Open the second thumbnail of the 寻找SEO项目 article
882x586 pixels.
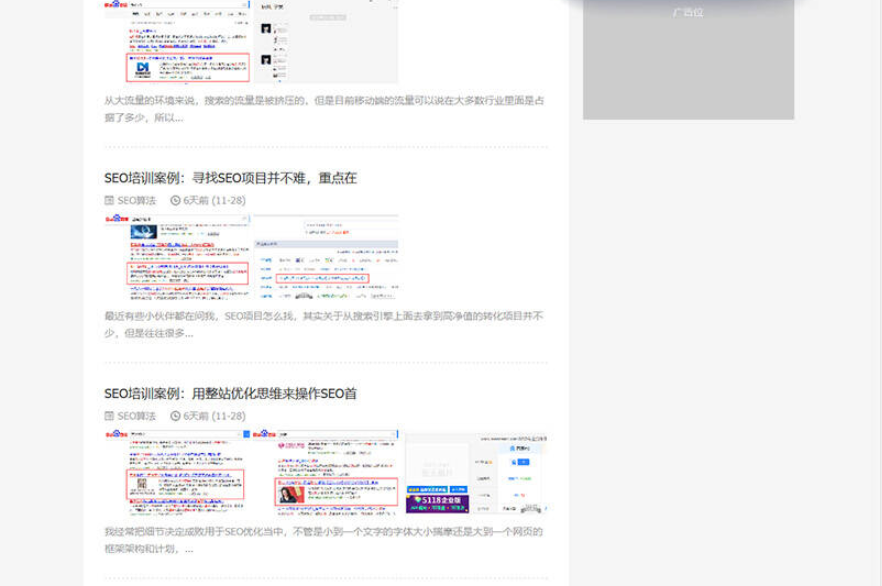point(325,256)
